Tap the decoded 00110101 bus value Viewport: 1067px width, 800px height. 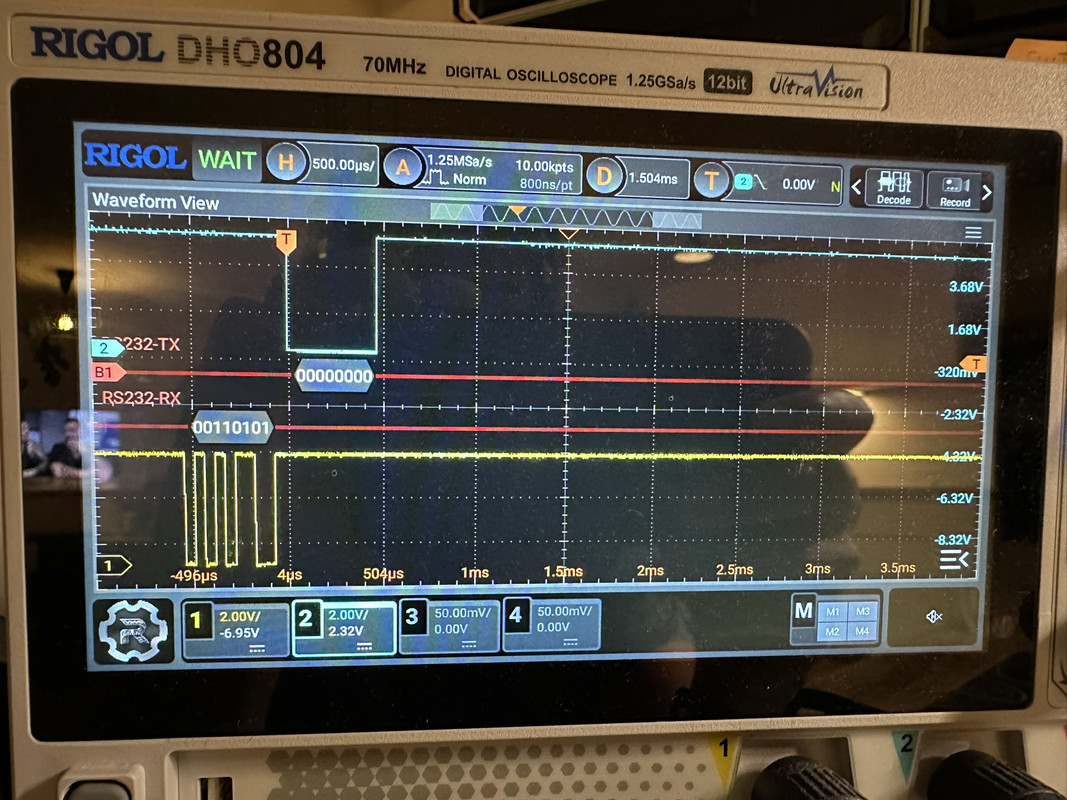(x=232, y=427)
